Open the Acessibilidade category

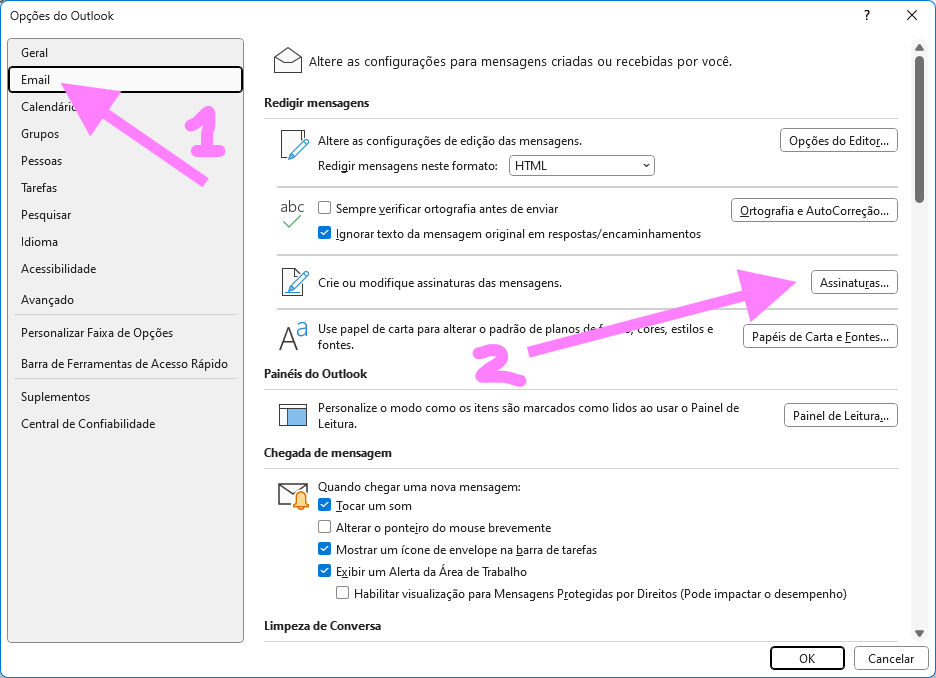pos(125,269)
